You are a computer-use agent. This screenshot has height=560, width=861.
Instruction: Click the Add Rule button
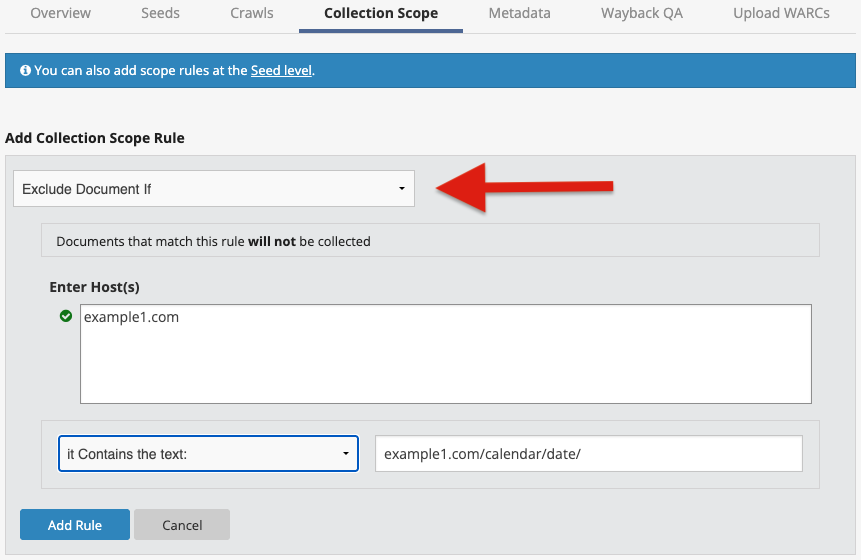(75, 525)
